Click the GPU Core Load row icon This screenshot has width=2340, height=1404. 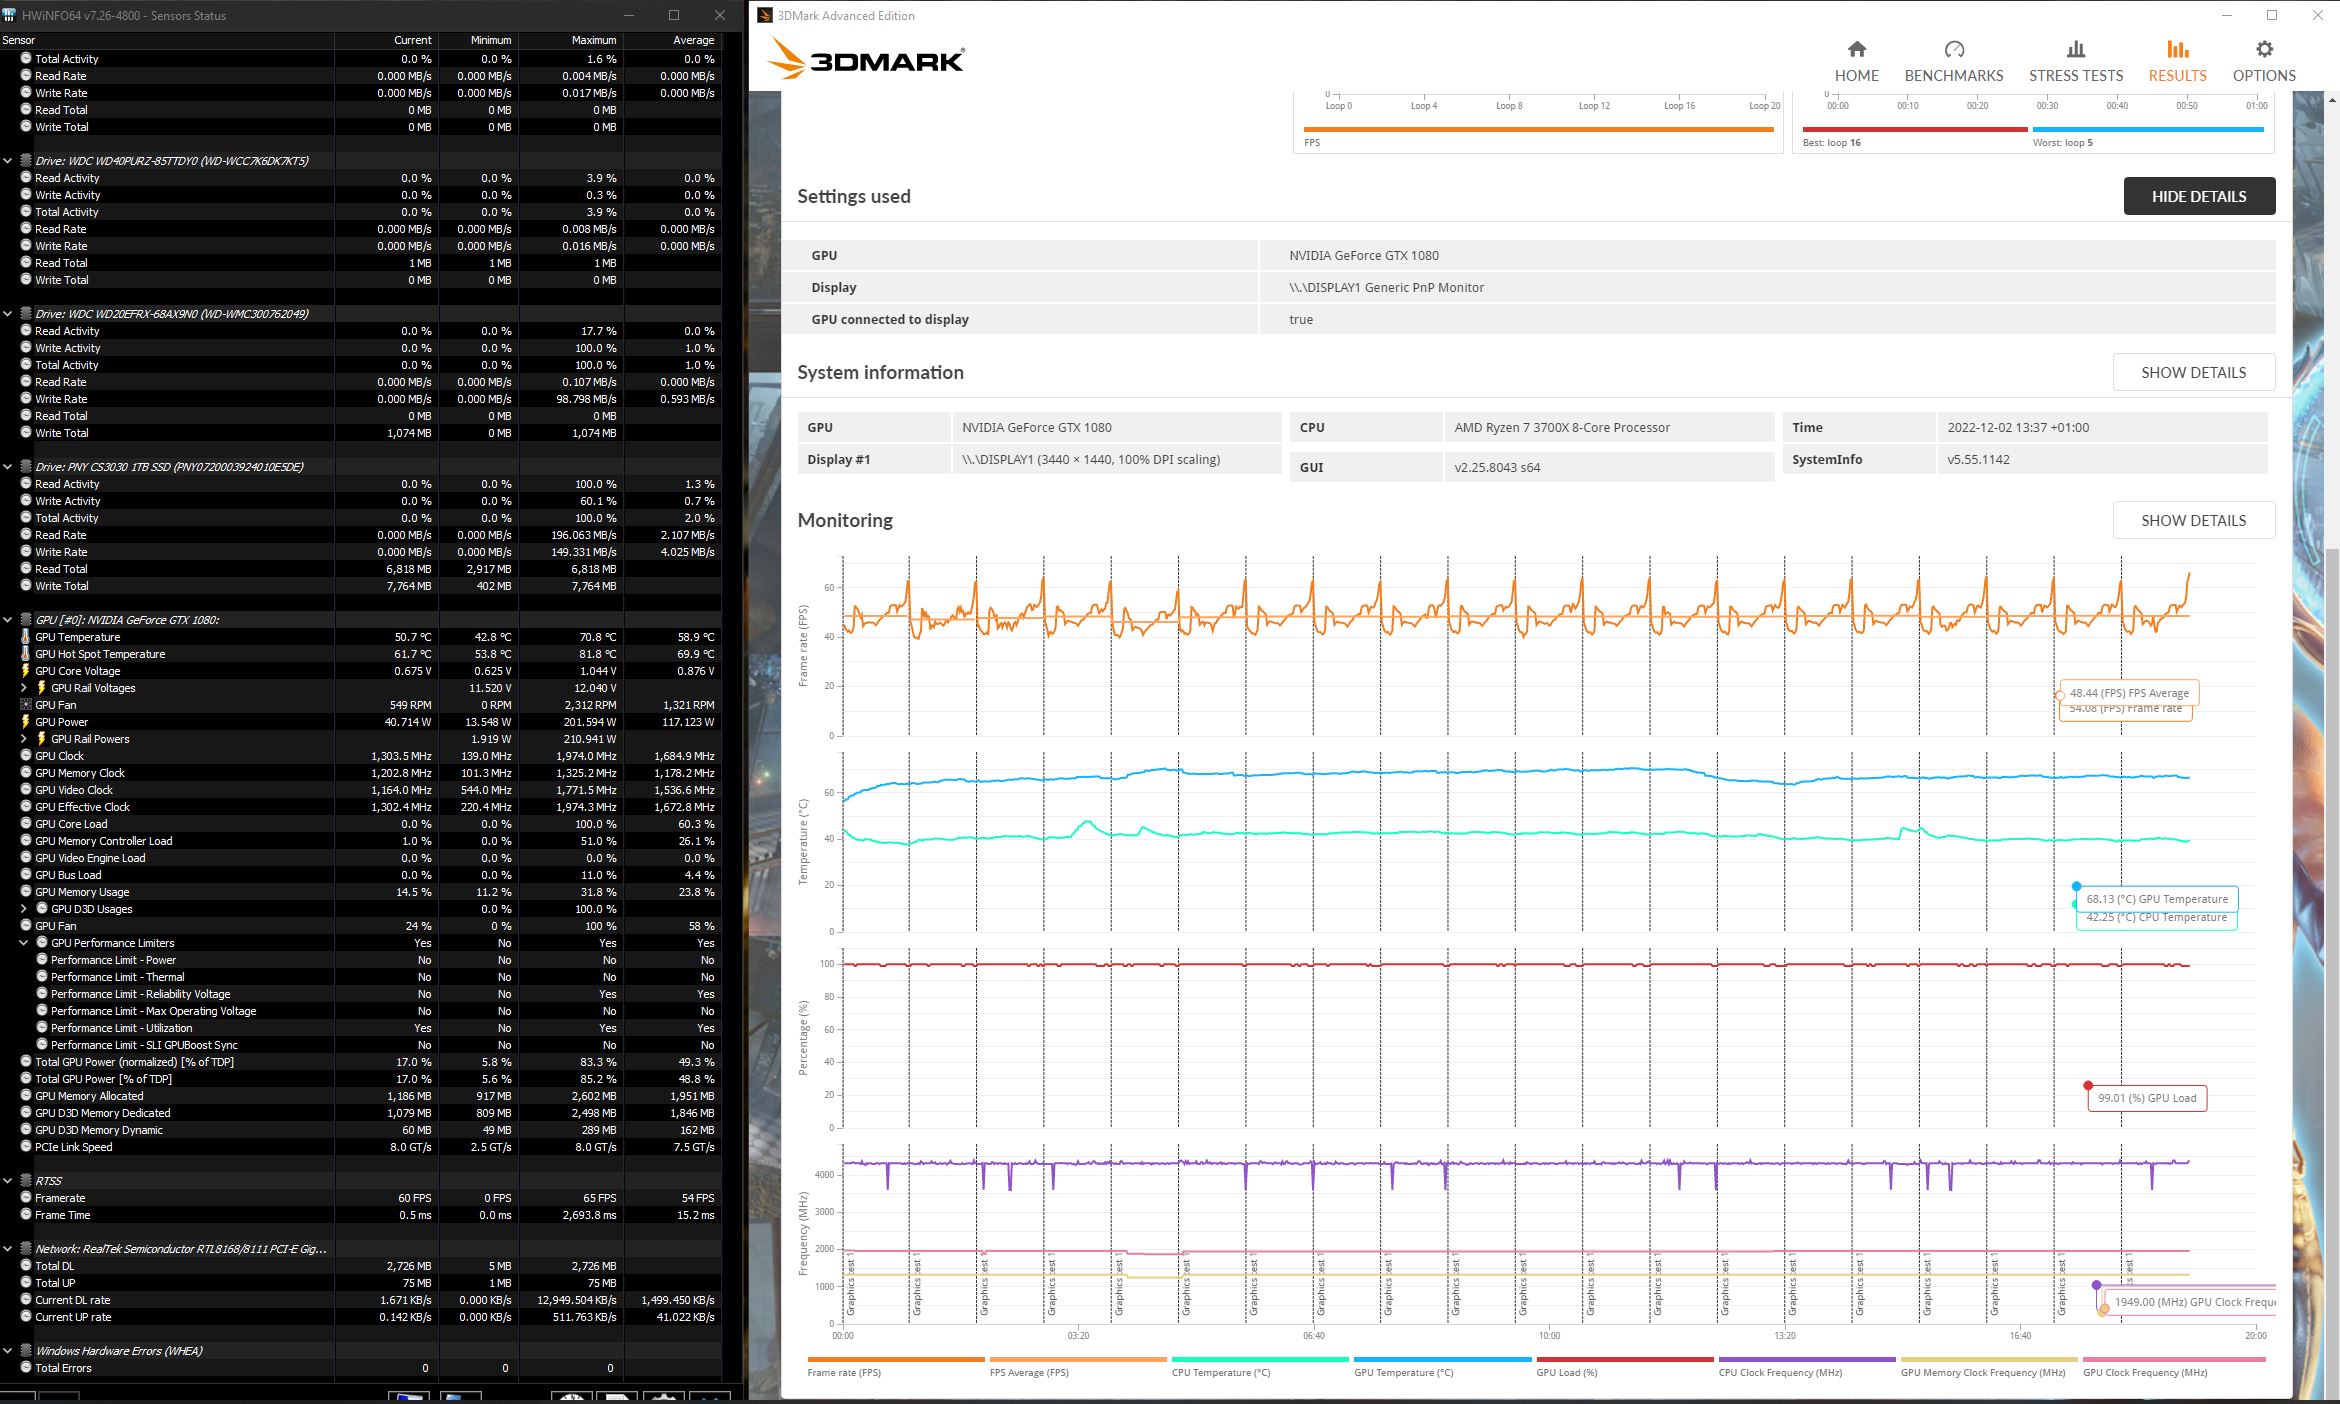point(26,824)
